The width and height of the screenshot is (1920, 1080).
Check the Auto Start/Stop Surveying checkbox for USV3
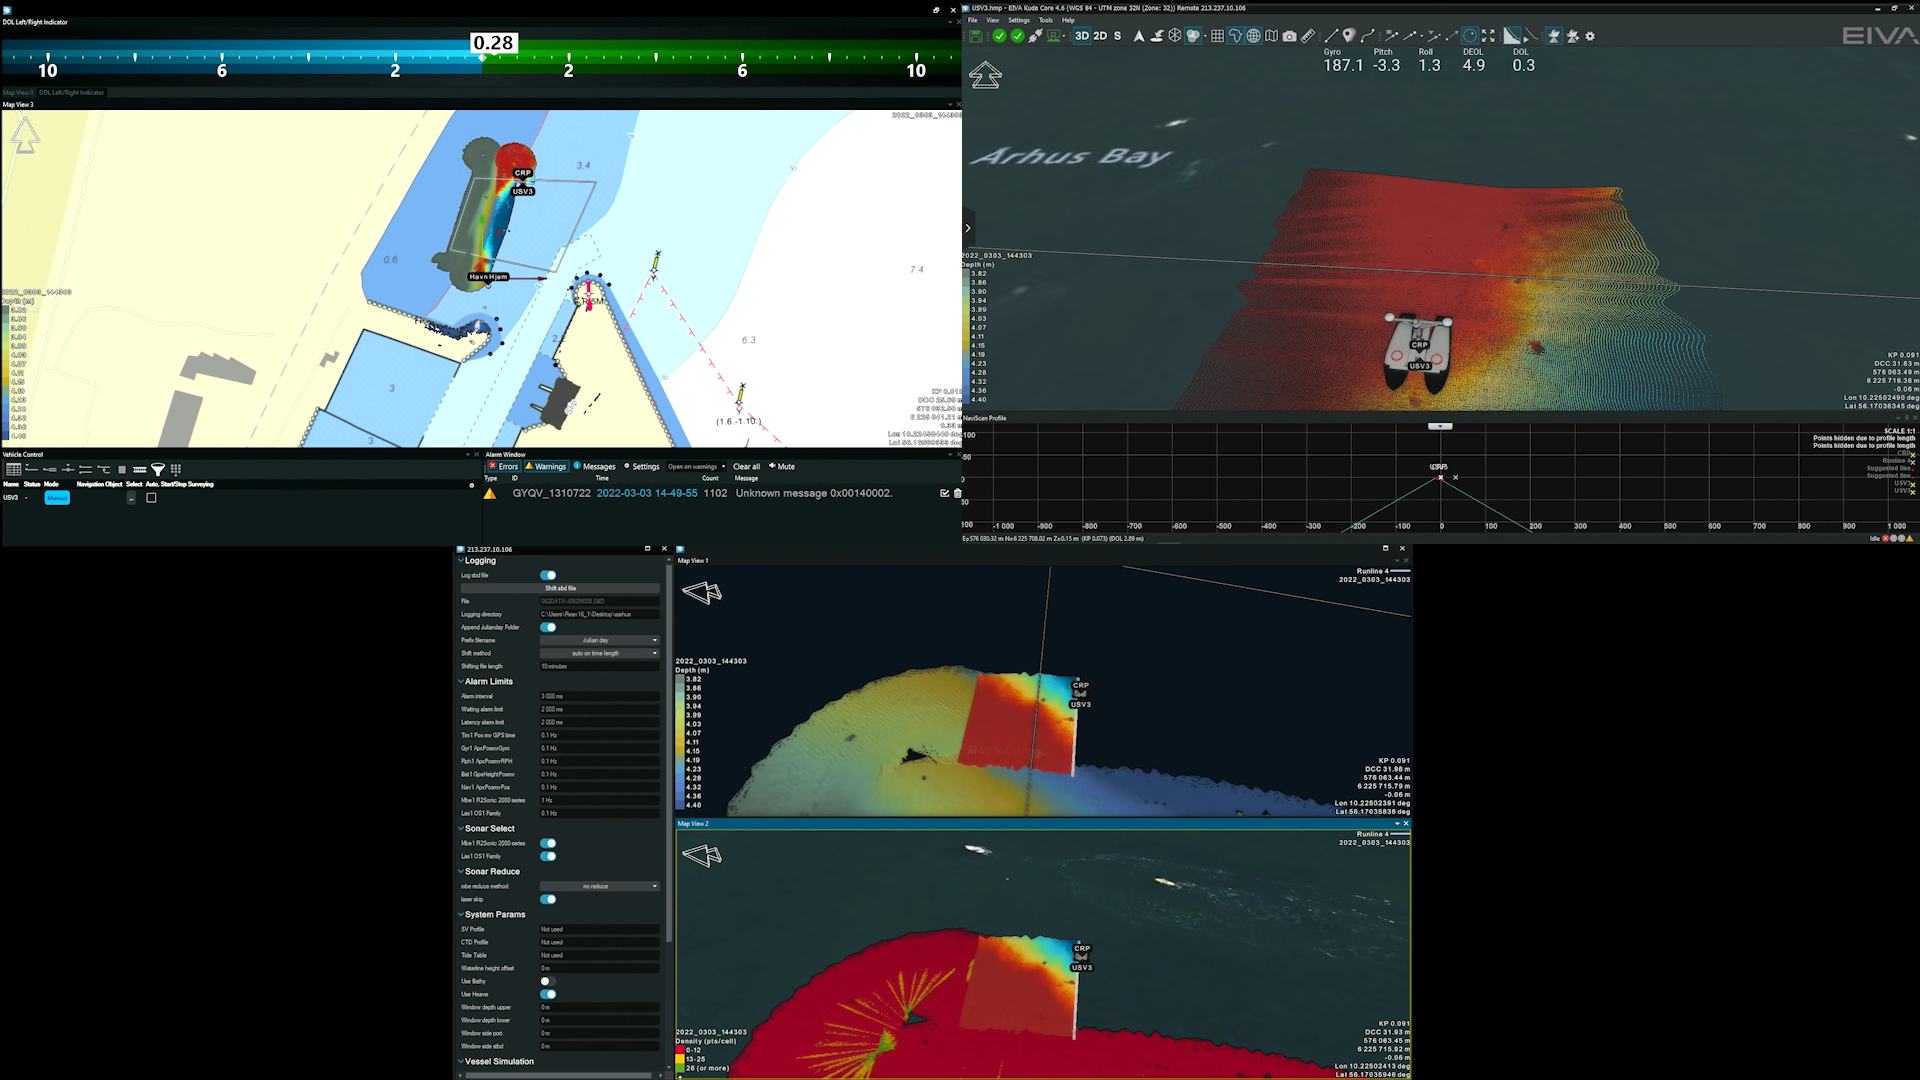point(151,498)
